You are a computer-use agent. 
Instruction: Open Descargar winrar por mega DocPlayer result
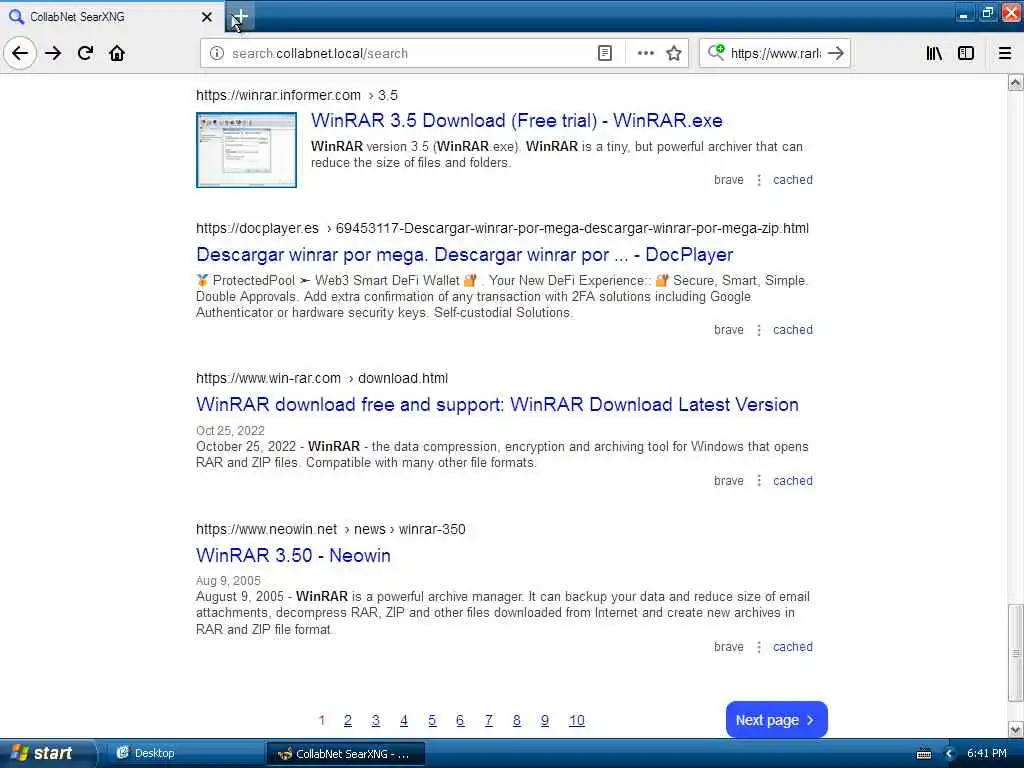(464, 255)
